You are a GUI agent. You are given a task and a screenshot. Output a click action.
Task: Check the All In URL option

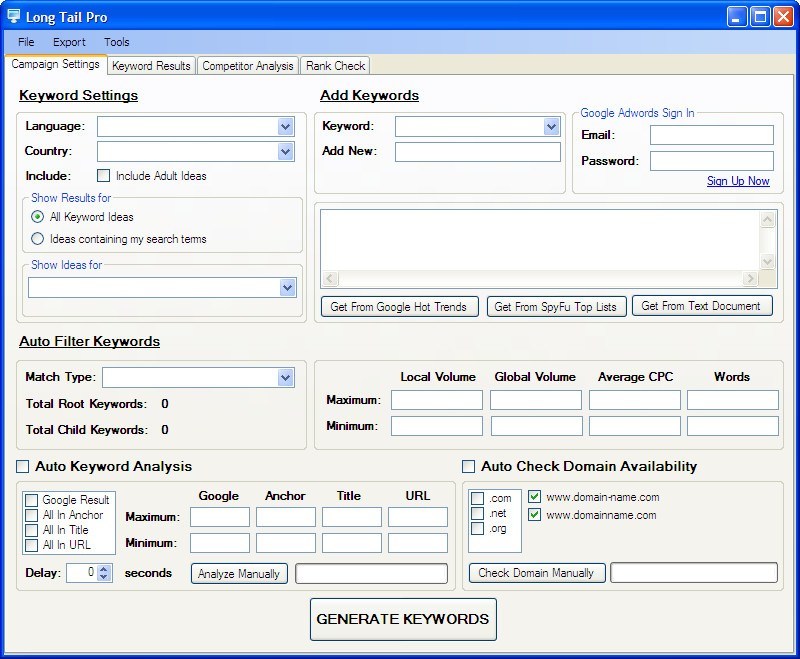tap(32, 545)
